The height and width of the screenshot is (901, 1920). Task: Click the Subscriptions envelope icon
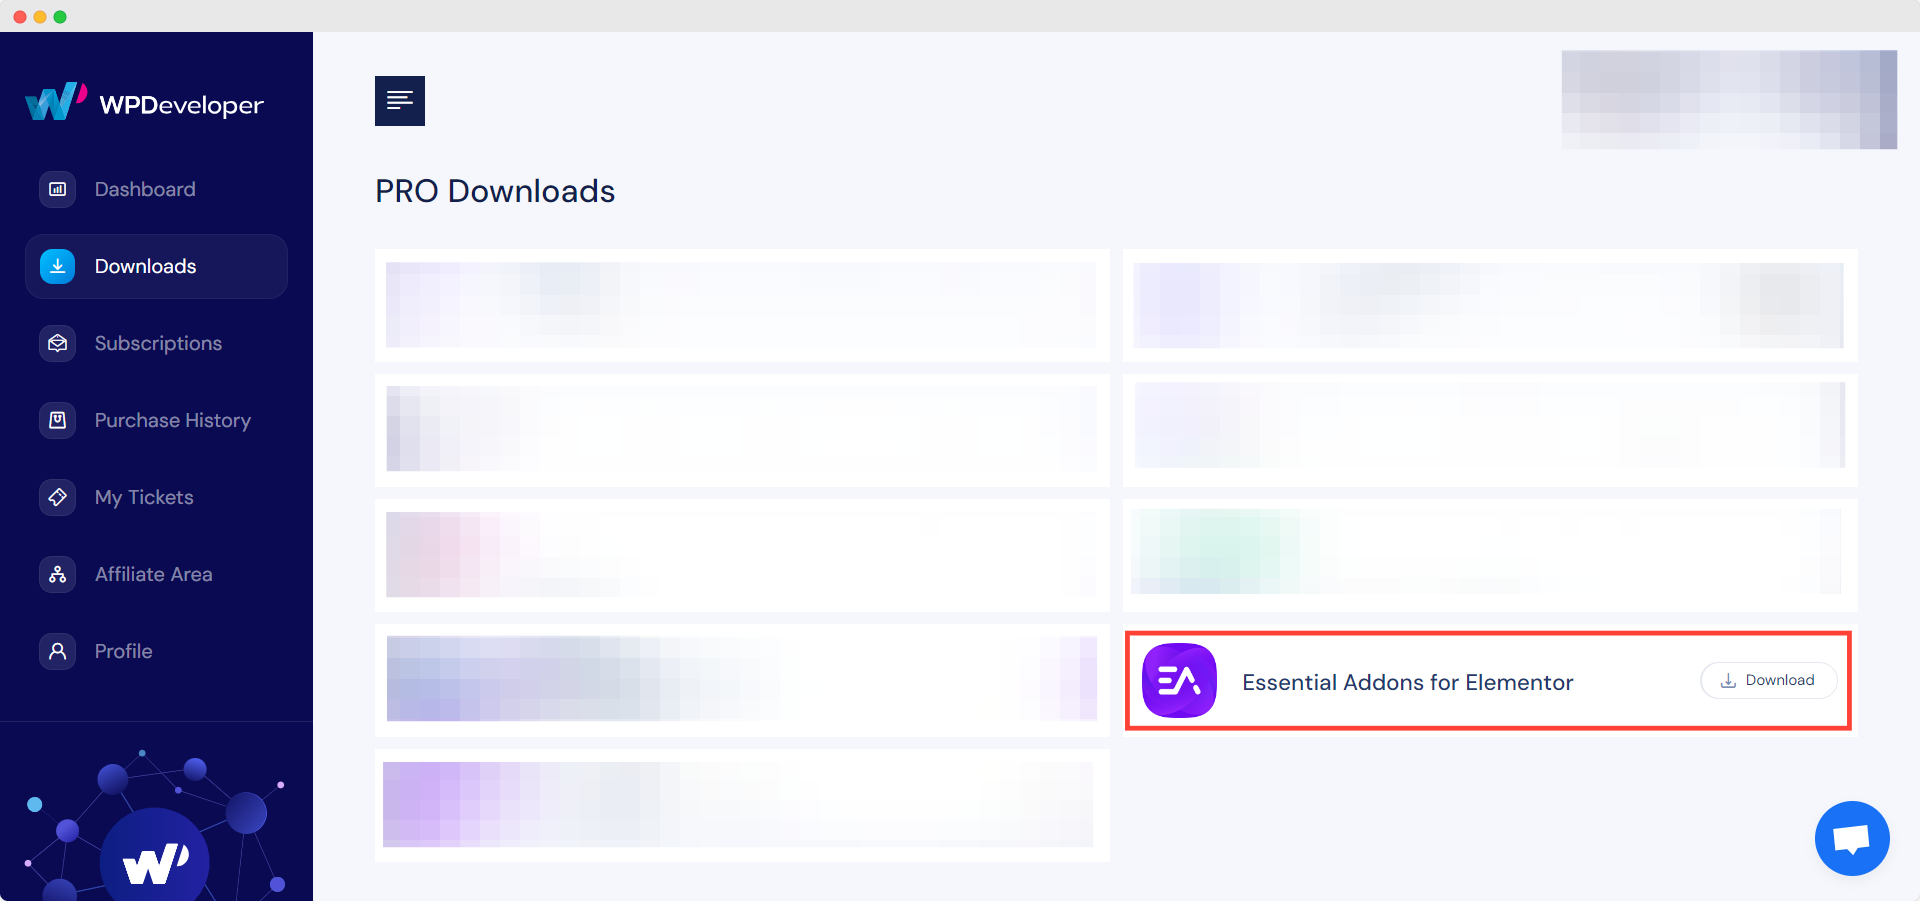(58, 343)
